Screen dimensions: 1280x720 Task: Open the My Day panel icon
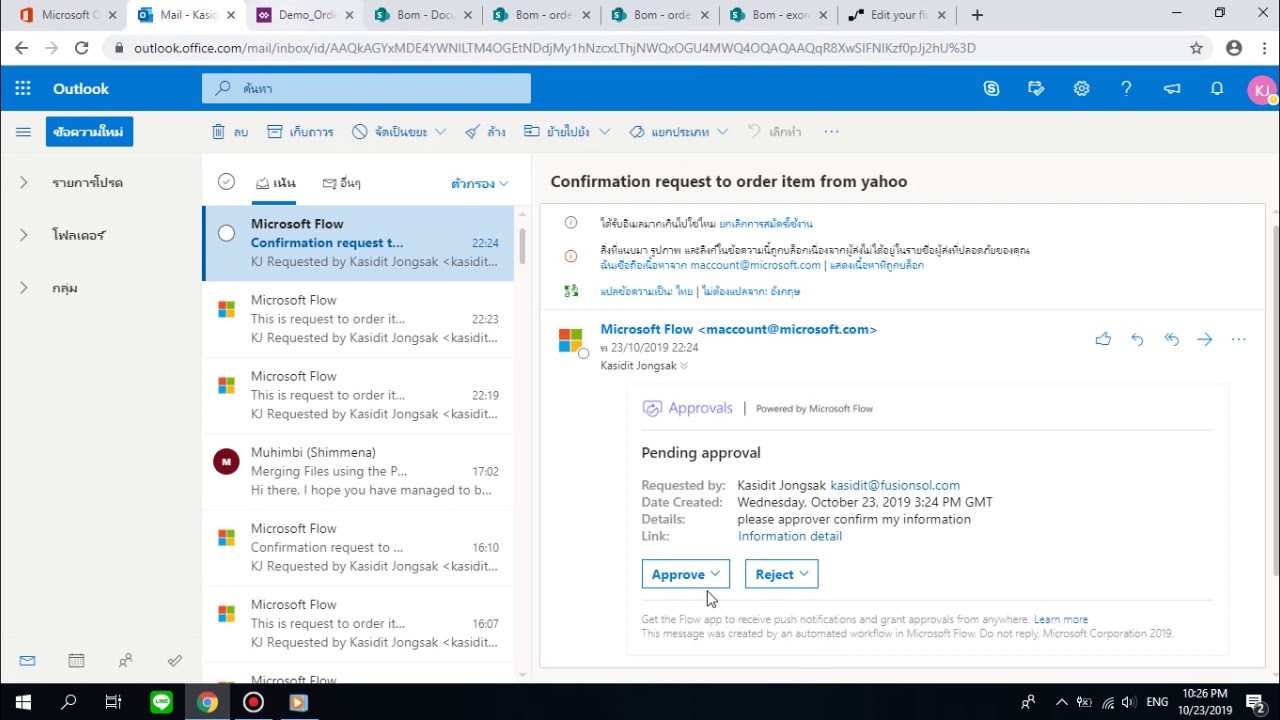click(x=1036, y=89)
